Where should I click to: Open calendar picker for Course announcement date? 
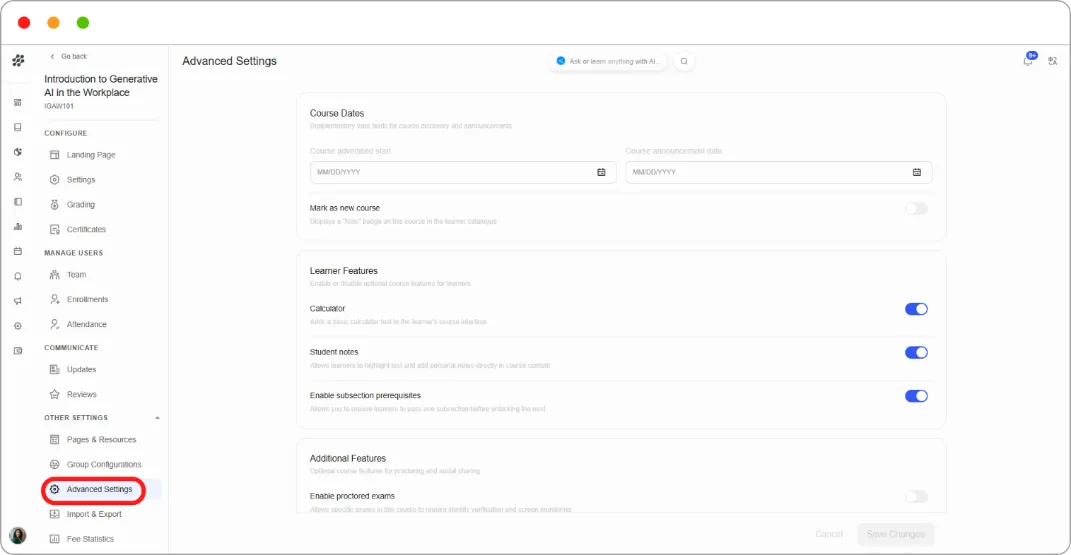pyautogui.click(x=917, y=172)
